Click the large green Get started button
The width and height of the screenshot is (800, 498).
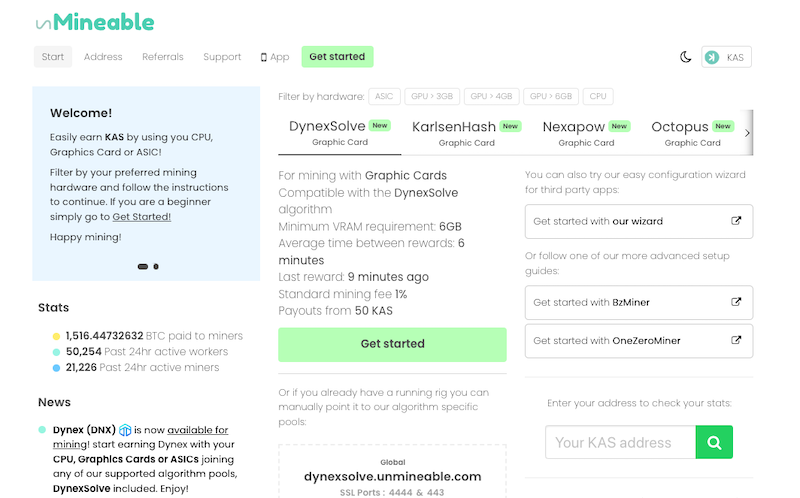tap(392, 344)
